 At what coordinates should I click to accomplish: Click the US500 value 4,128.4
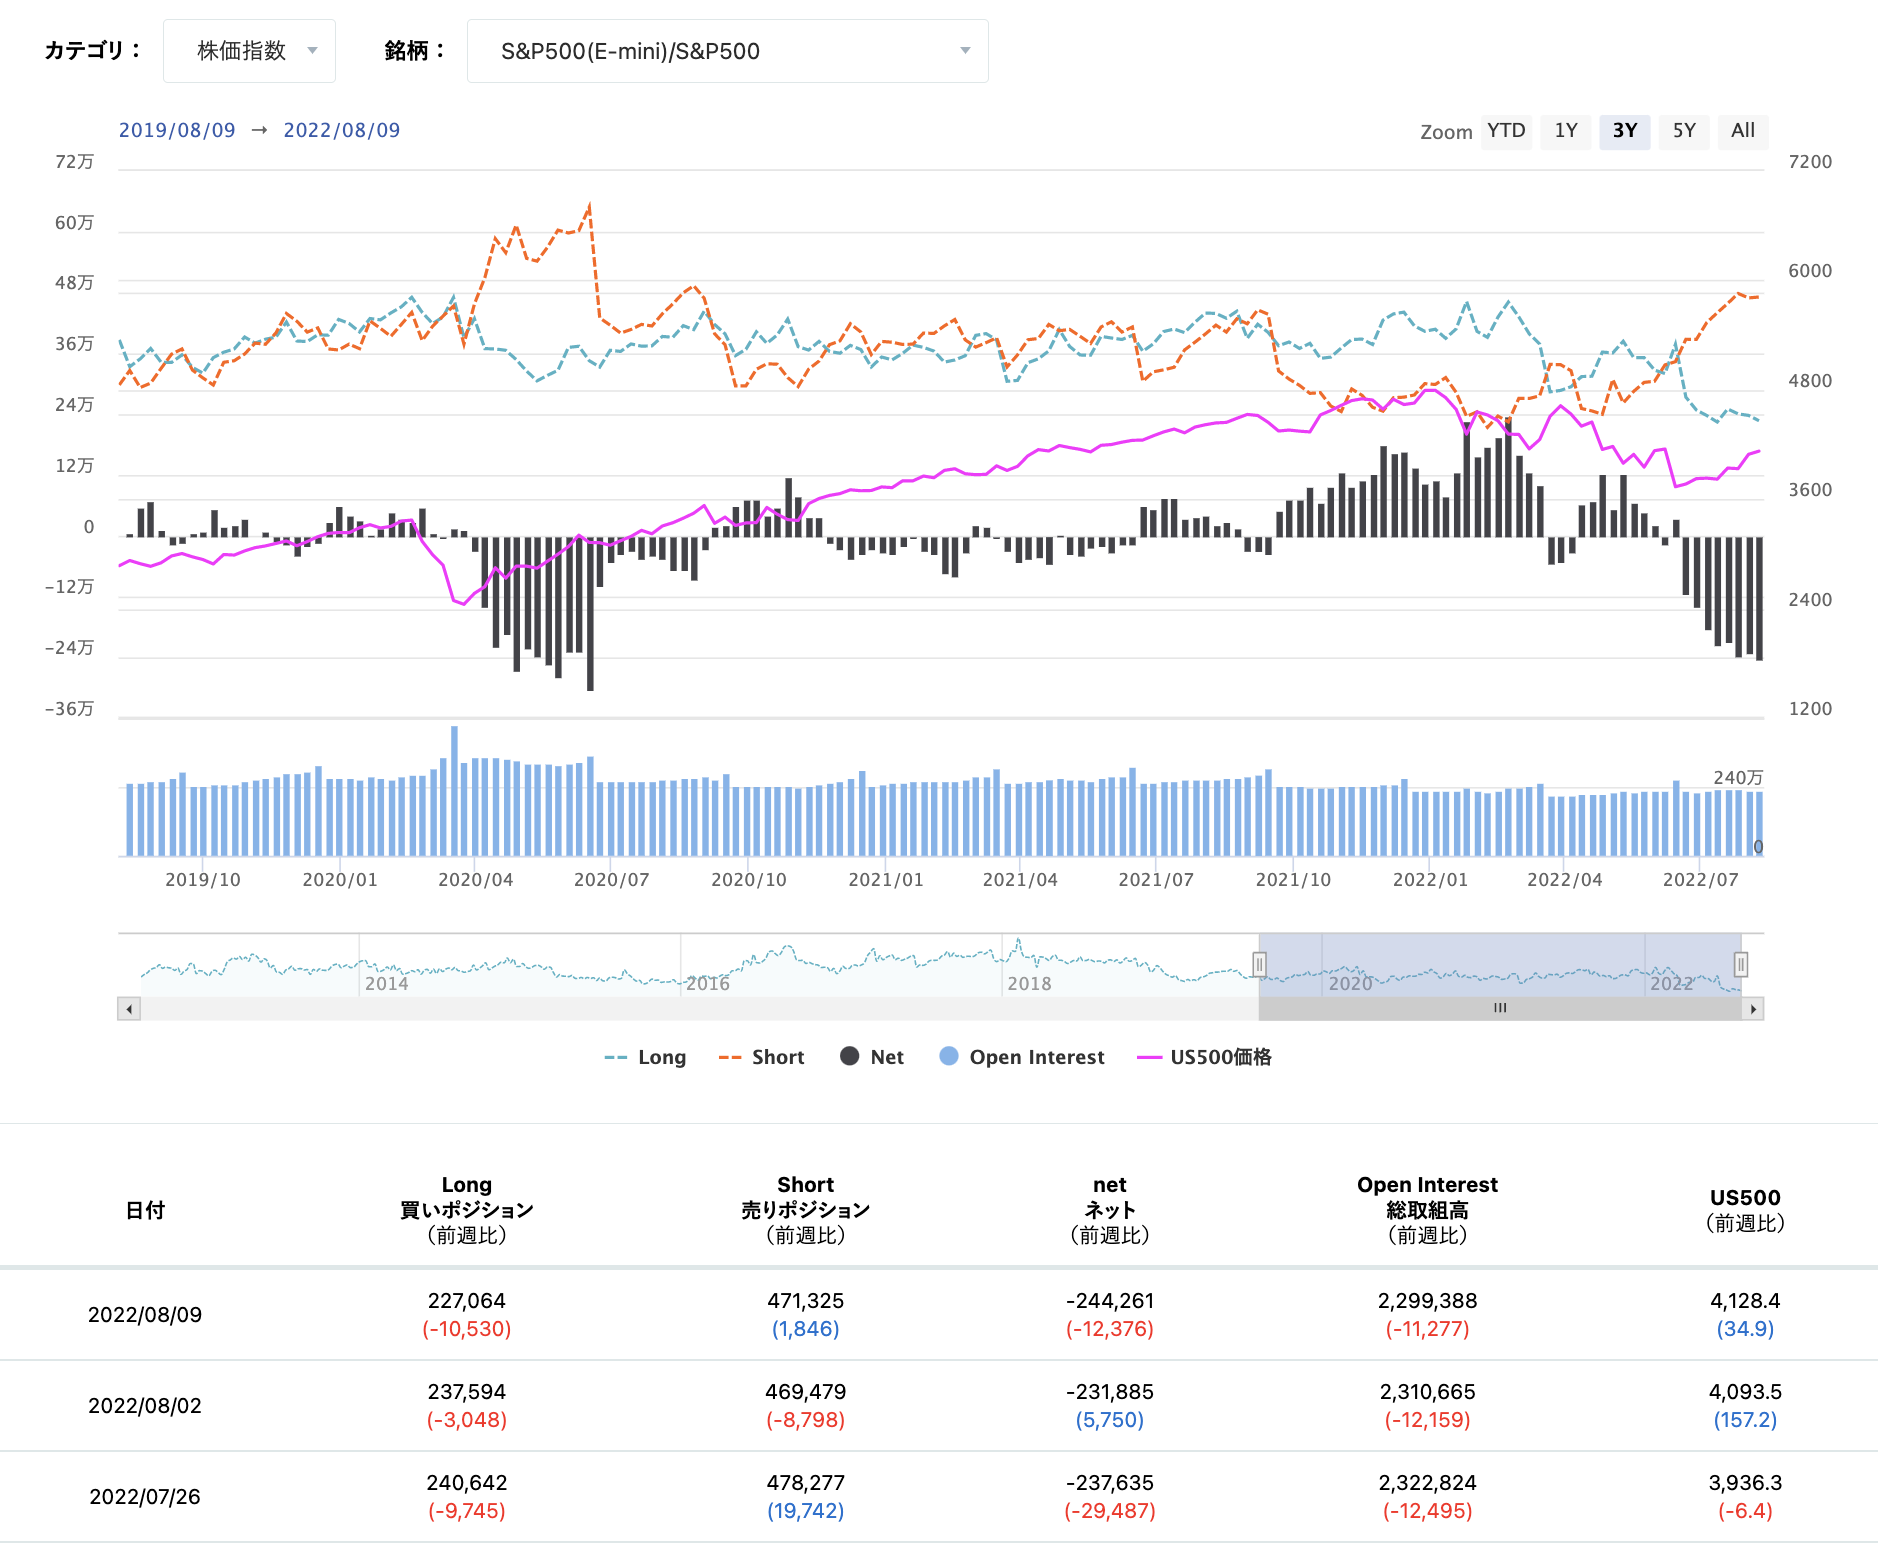point(1746,1301)
